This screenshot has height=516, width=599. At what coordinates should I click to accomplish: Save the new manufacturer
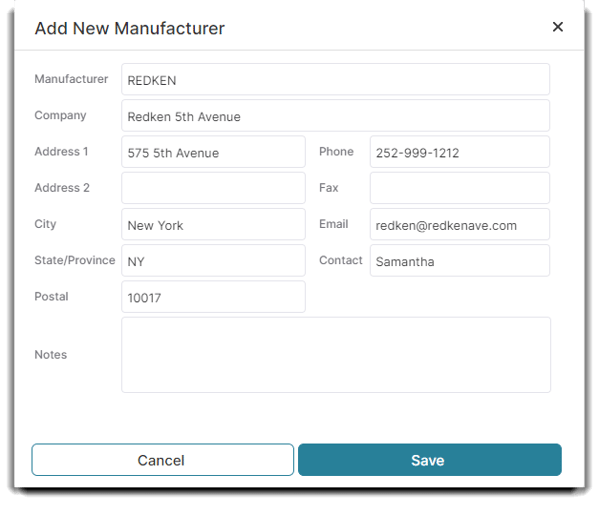pyautogui.click(x=430, y=460)
